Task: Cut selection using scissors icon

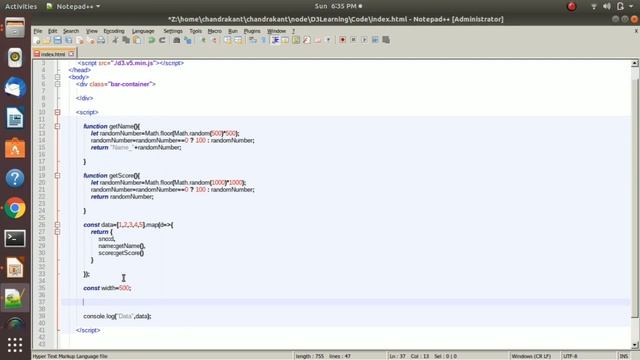Action: tap(115, 40)
